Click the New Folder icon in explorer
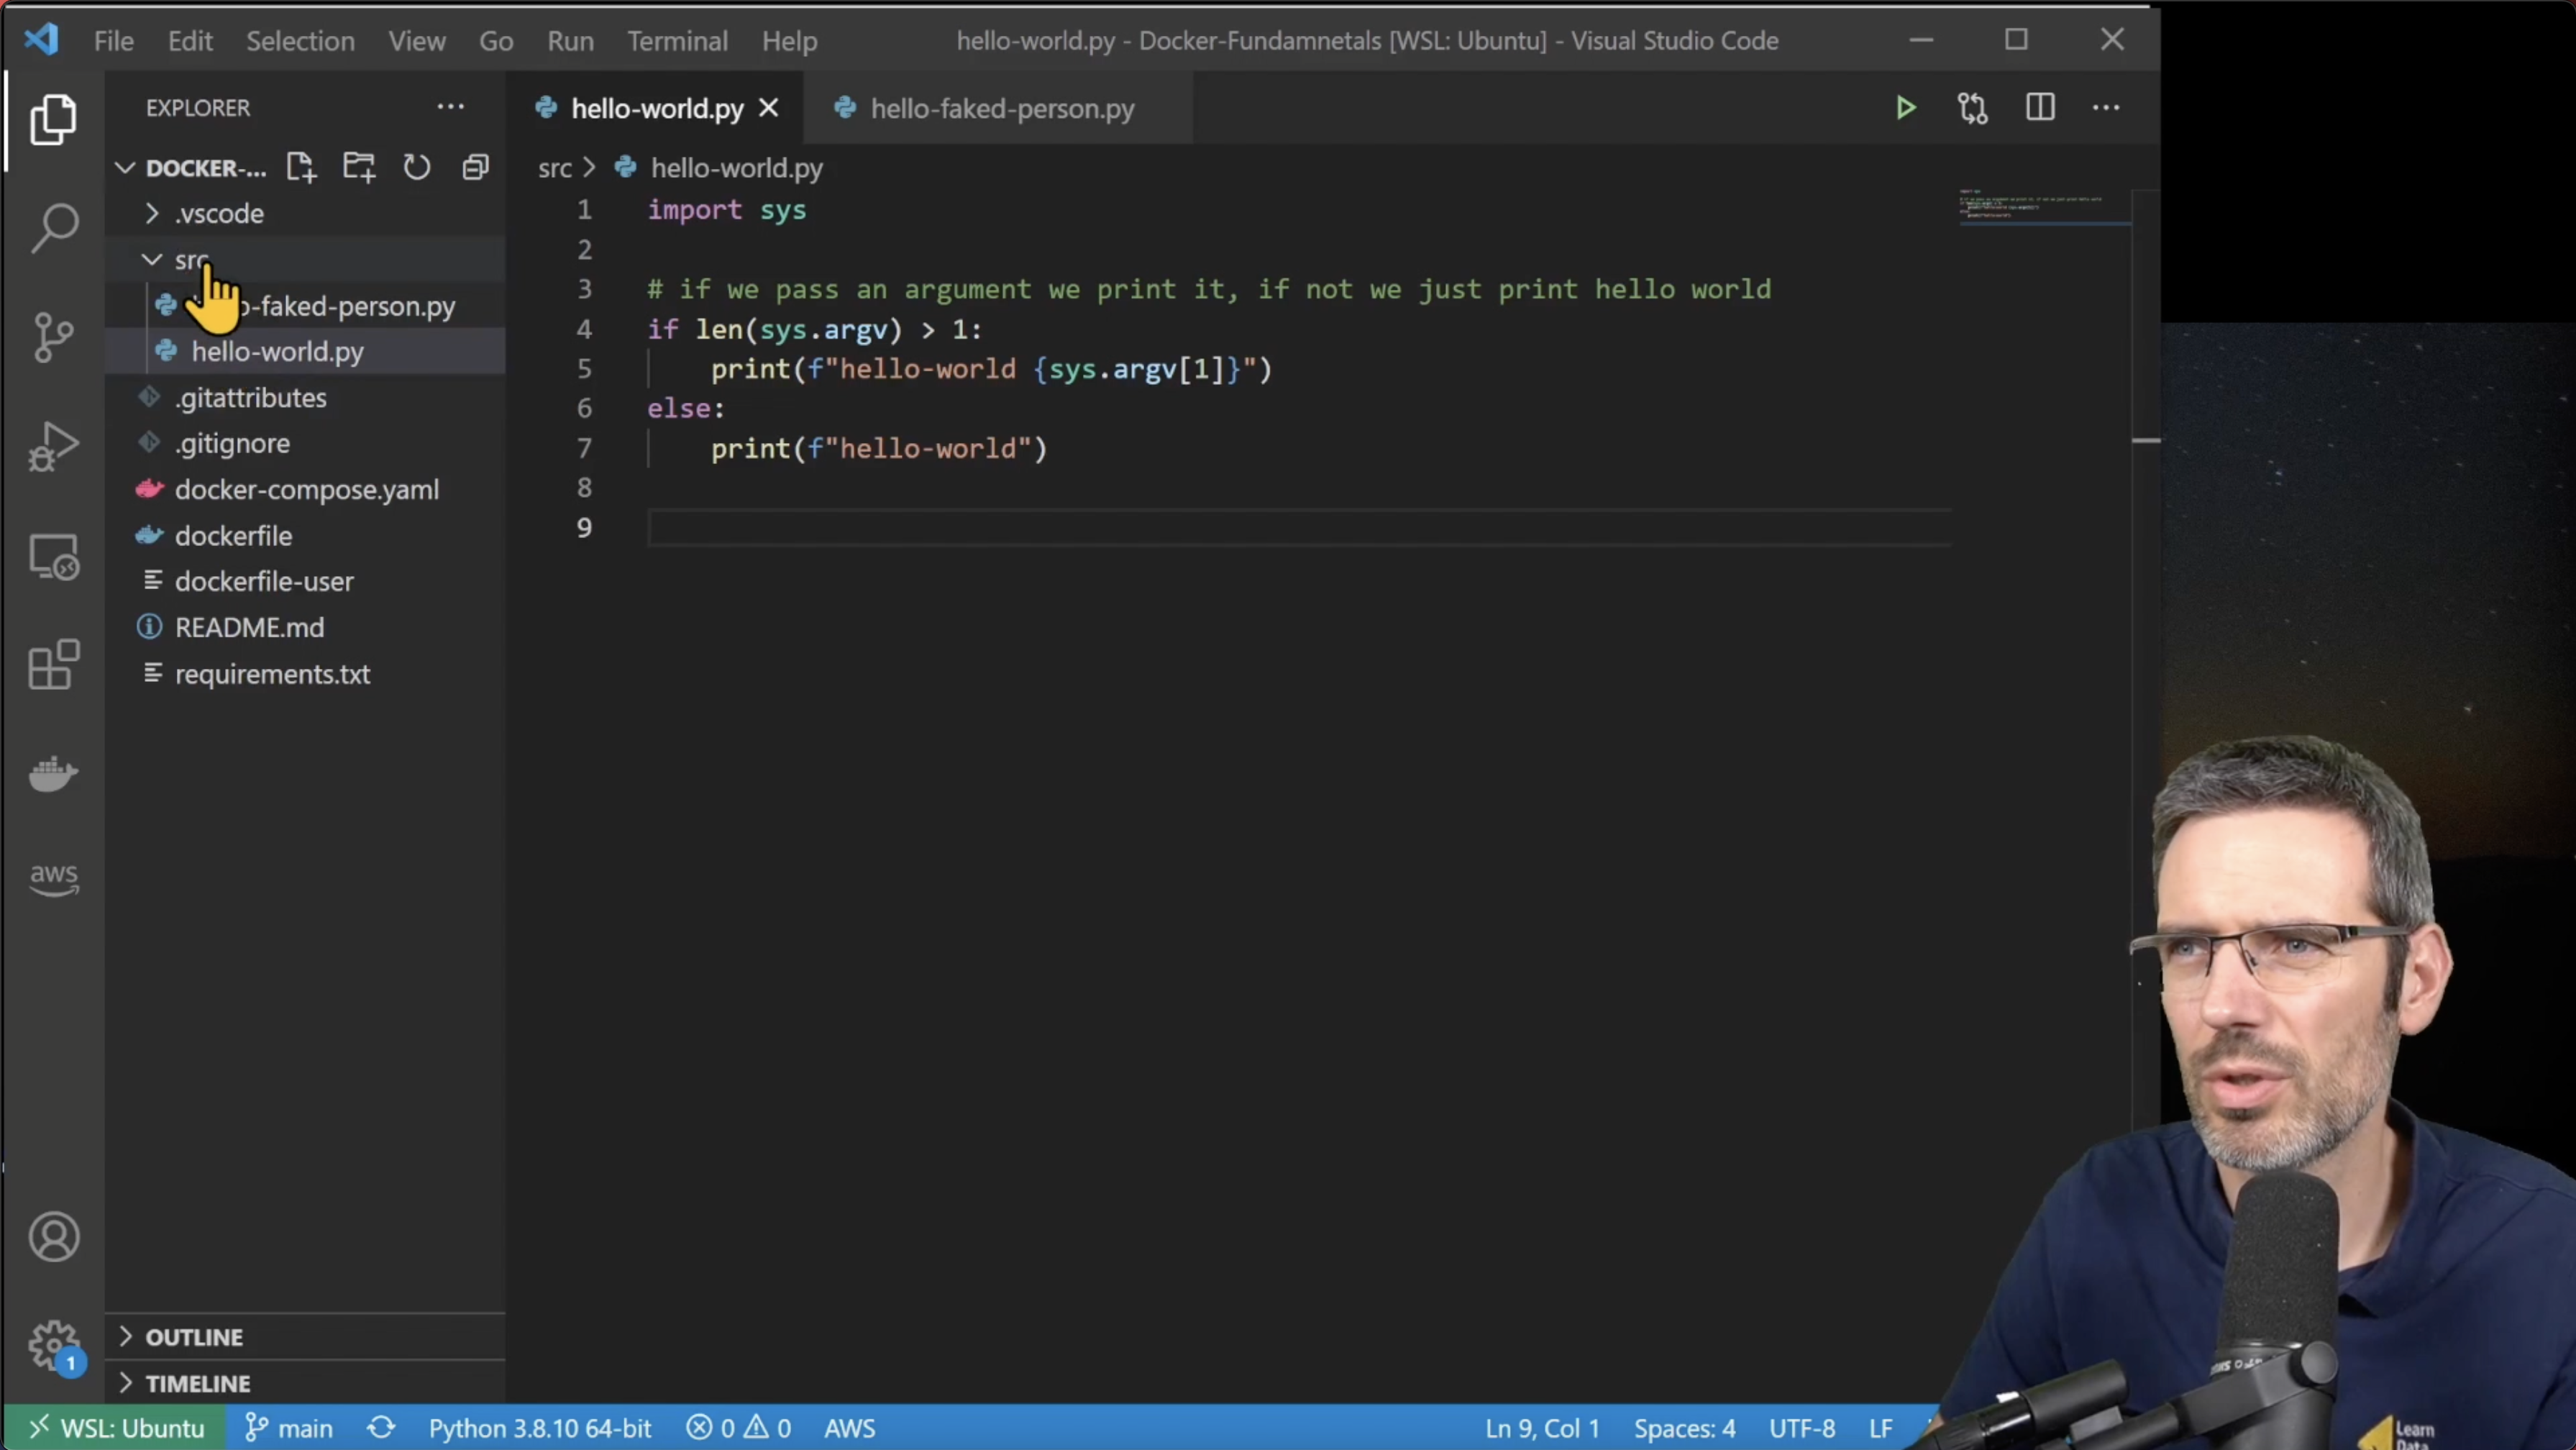 [359, 167]
